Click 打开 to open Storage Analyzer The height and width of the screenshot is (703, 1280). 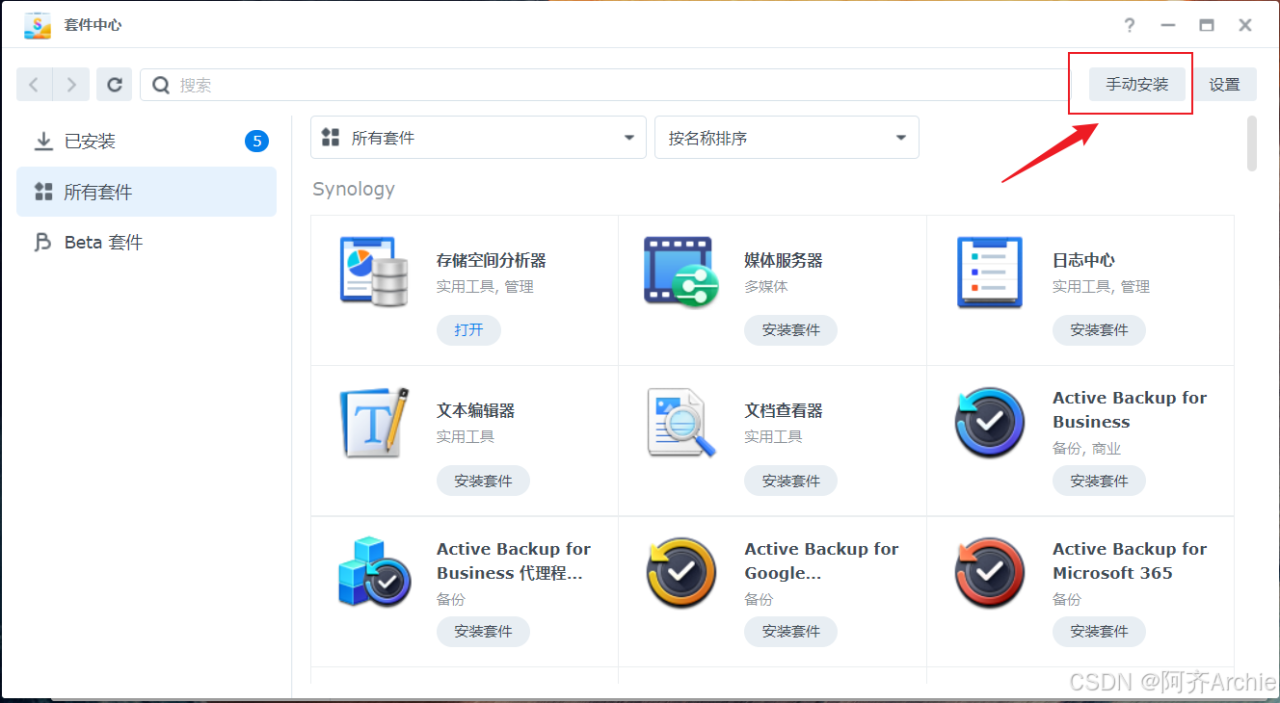[x=468, y=330]
